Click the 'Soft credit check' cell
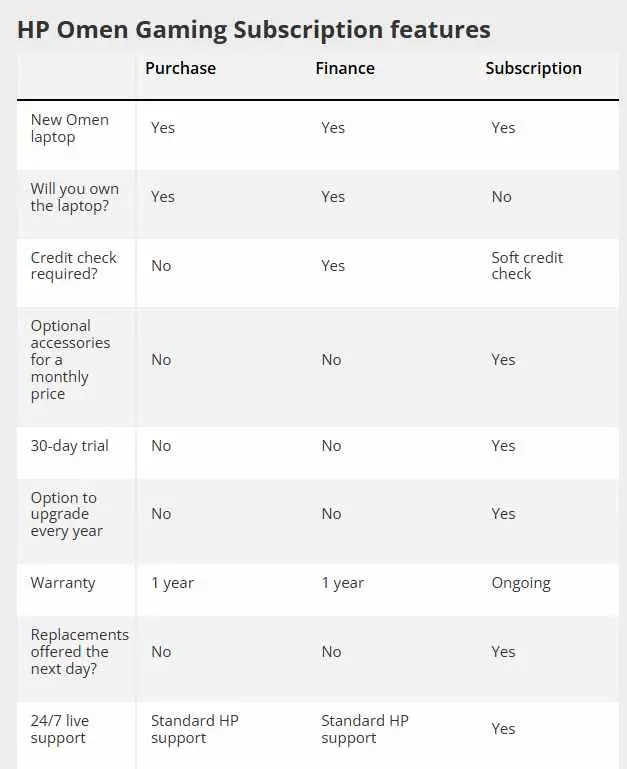Screen dimensions: 627x769 point(527,265)
